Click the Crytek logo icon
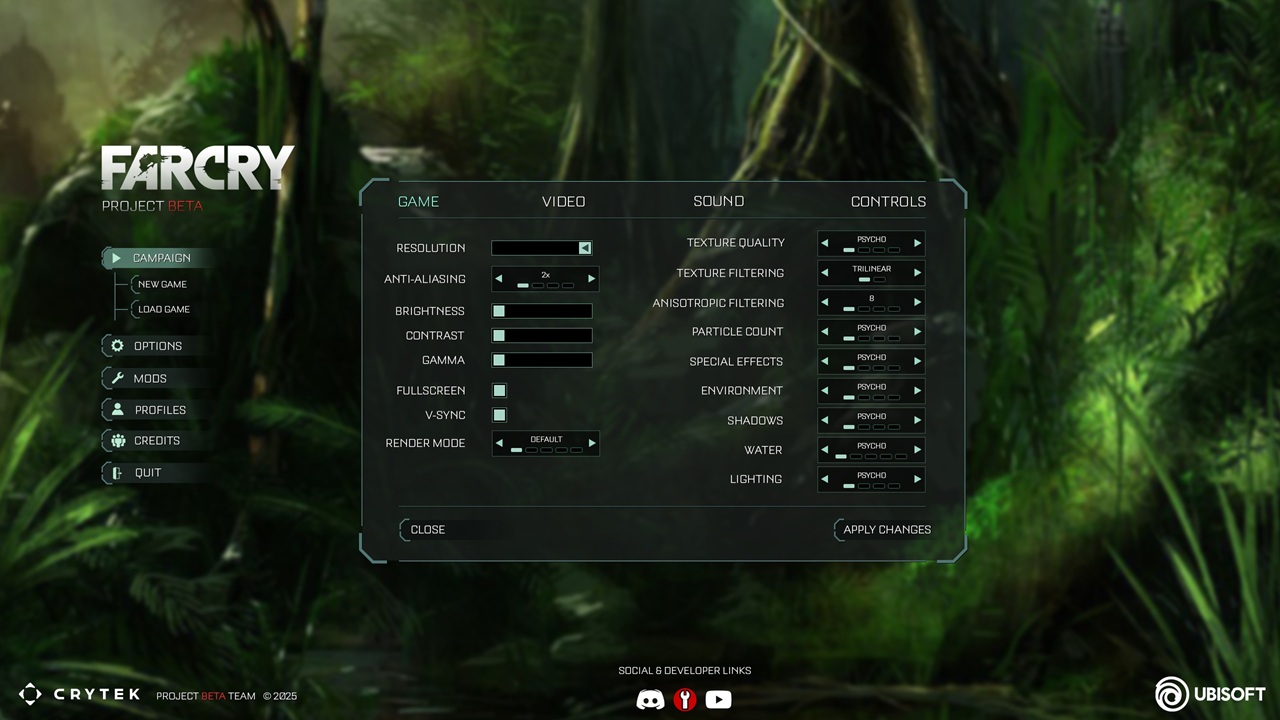The image size is (1280, 720). coord(30,694)
